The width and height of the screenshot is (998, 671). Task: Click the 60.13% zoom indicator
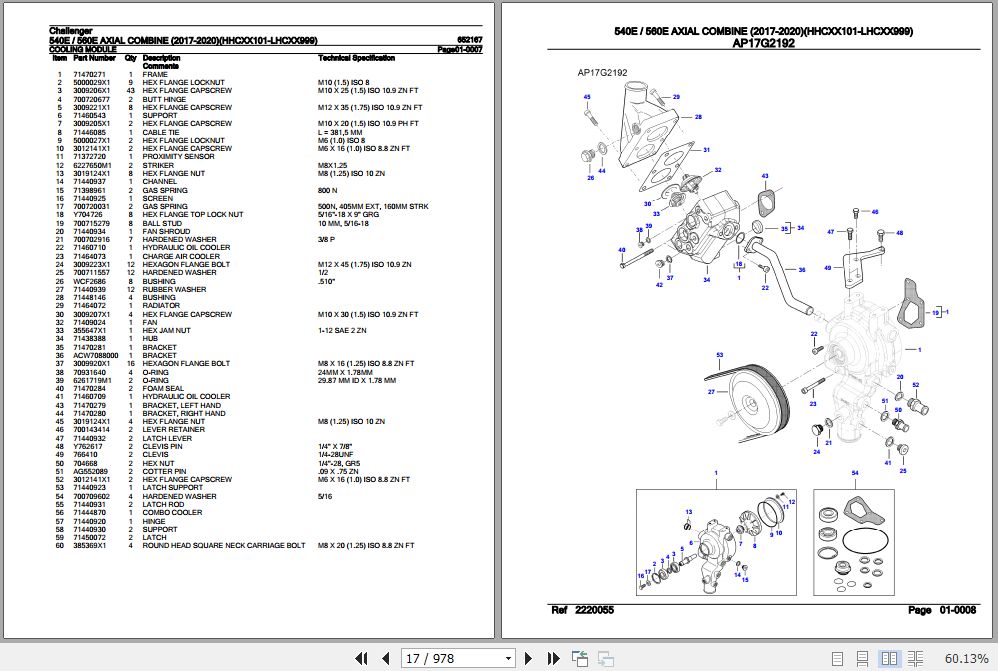(968, 658)
